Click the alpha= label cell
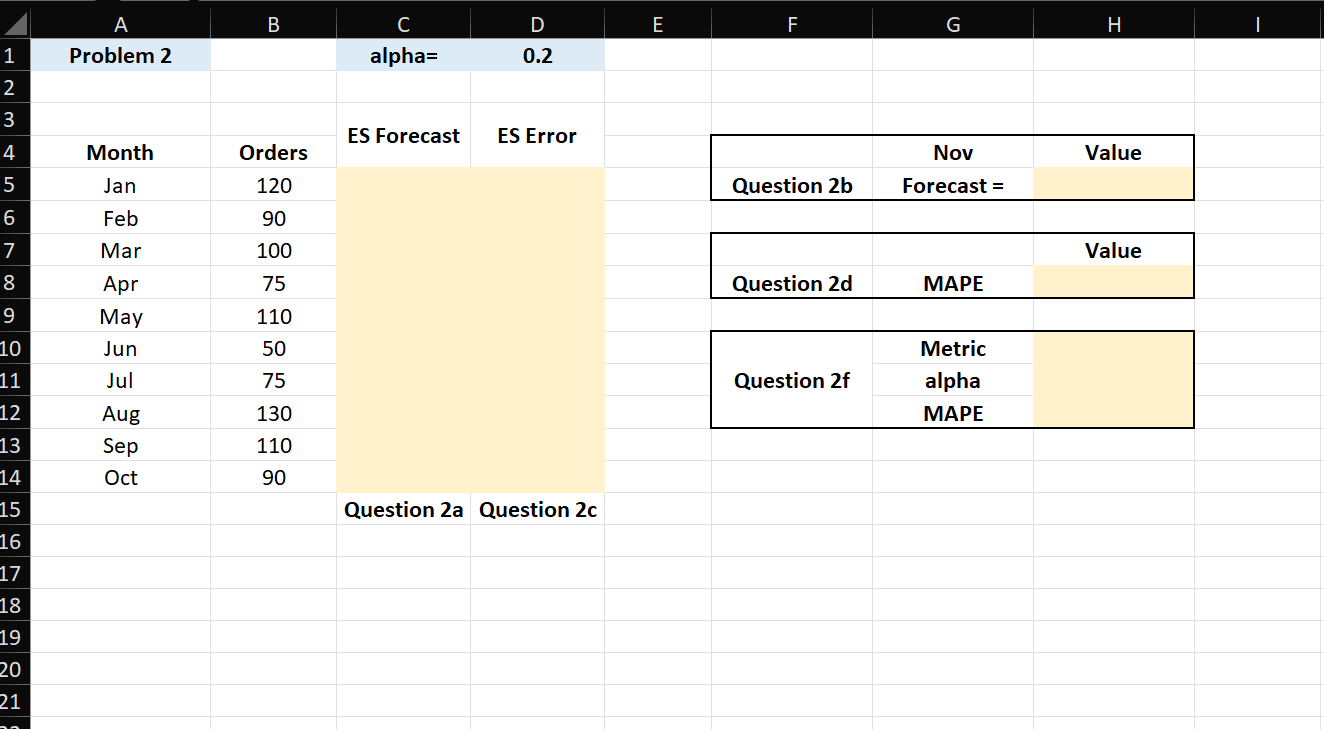The image size is (1324, 729). [402, 55]
